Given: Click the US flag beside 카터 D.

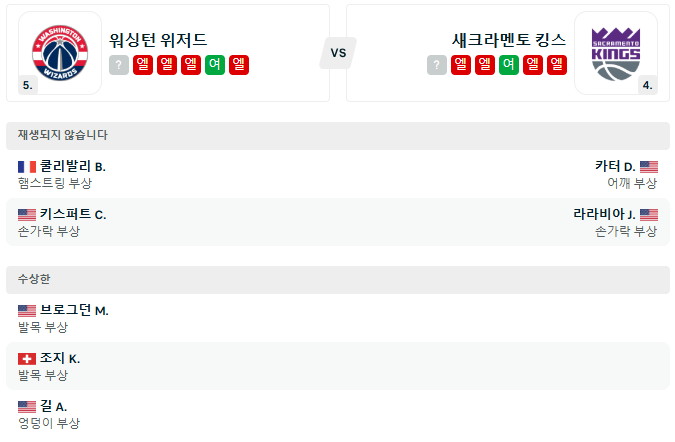Looking at the screenshot, I should click(x=649, y=167).
